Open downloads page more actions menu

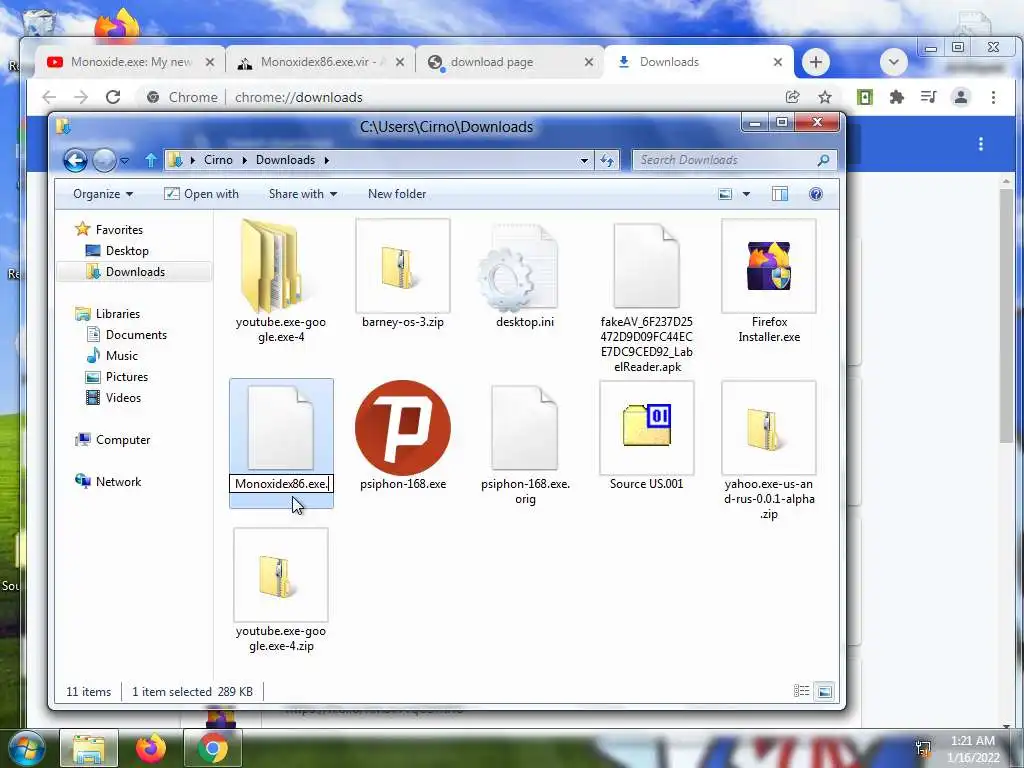[x=980, y=144]
